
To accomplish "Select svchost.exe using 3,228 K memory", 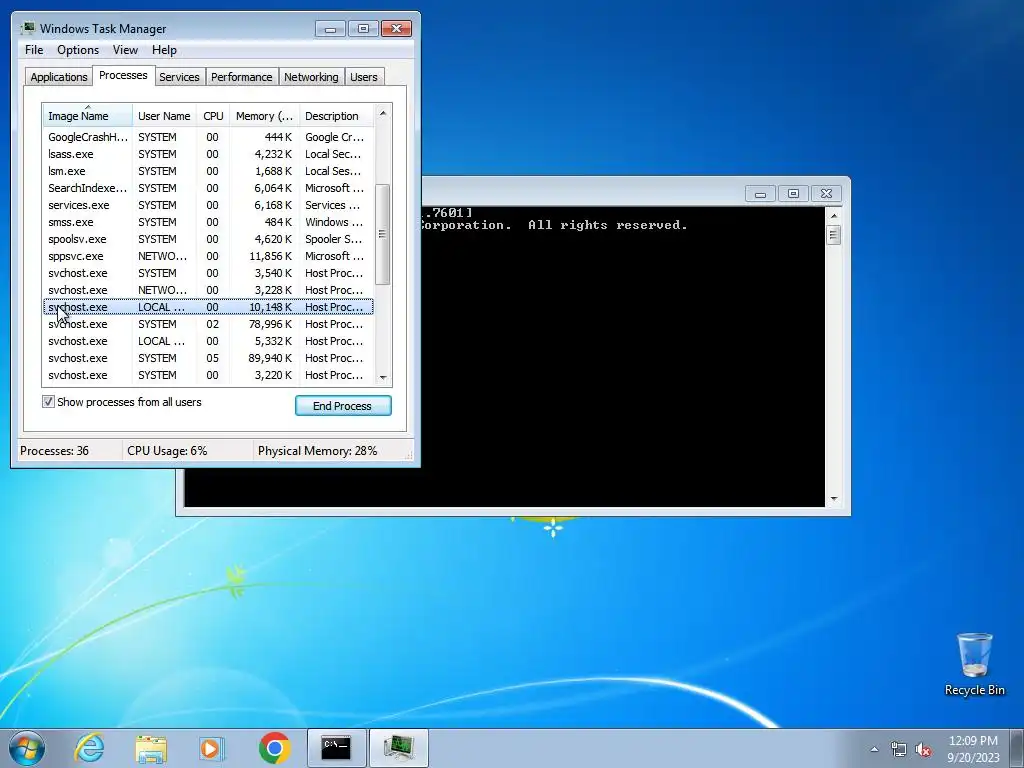I will point(208,290).
